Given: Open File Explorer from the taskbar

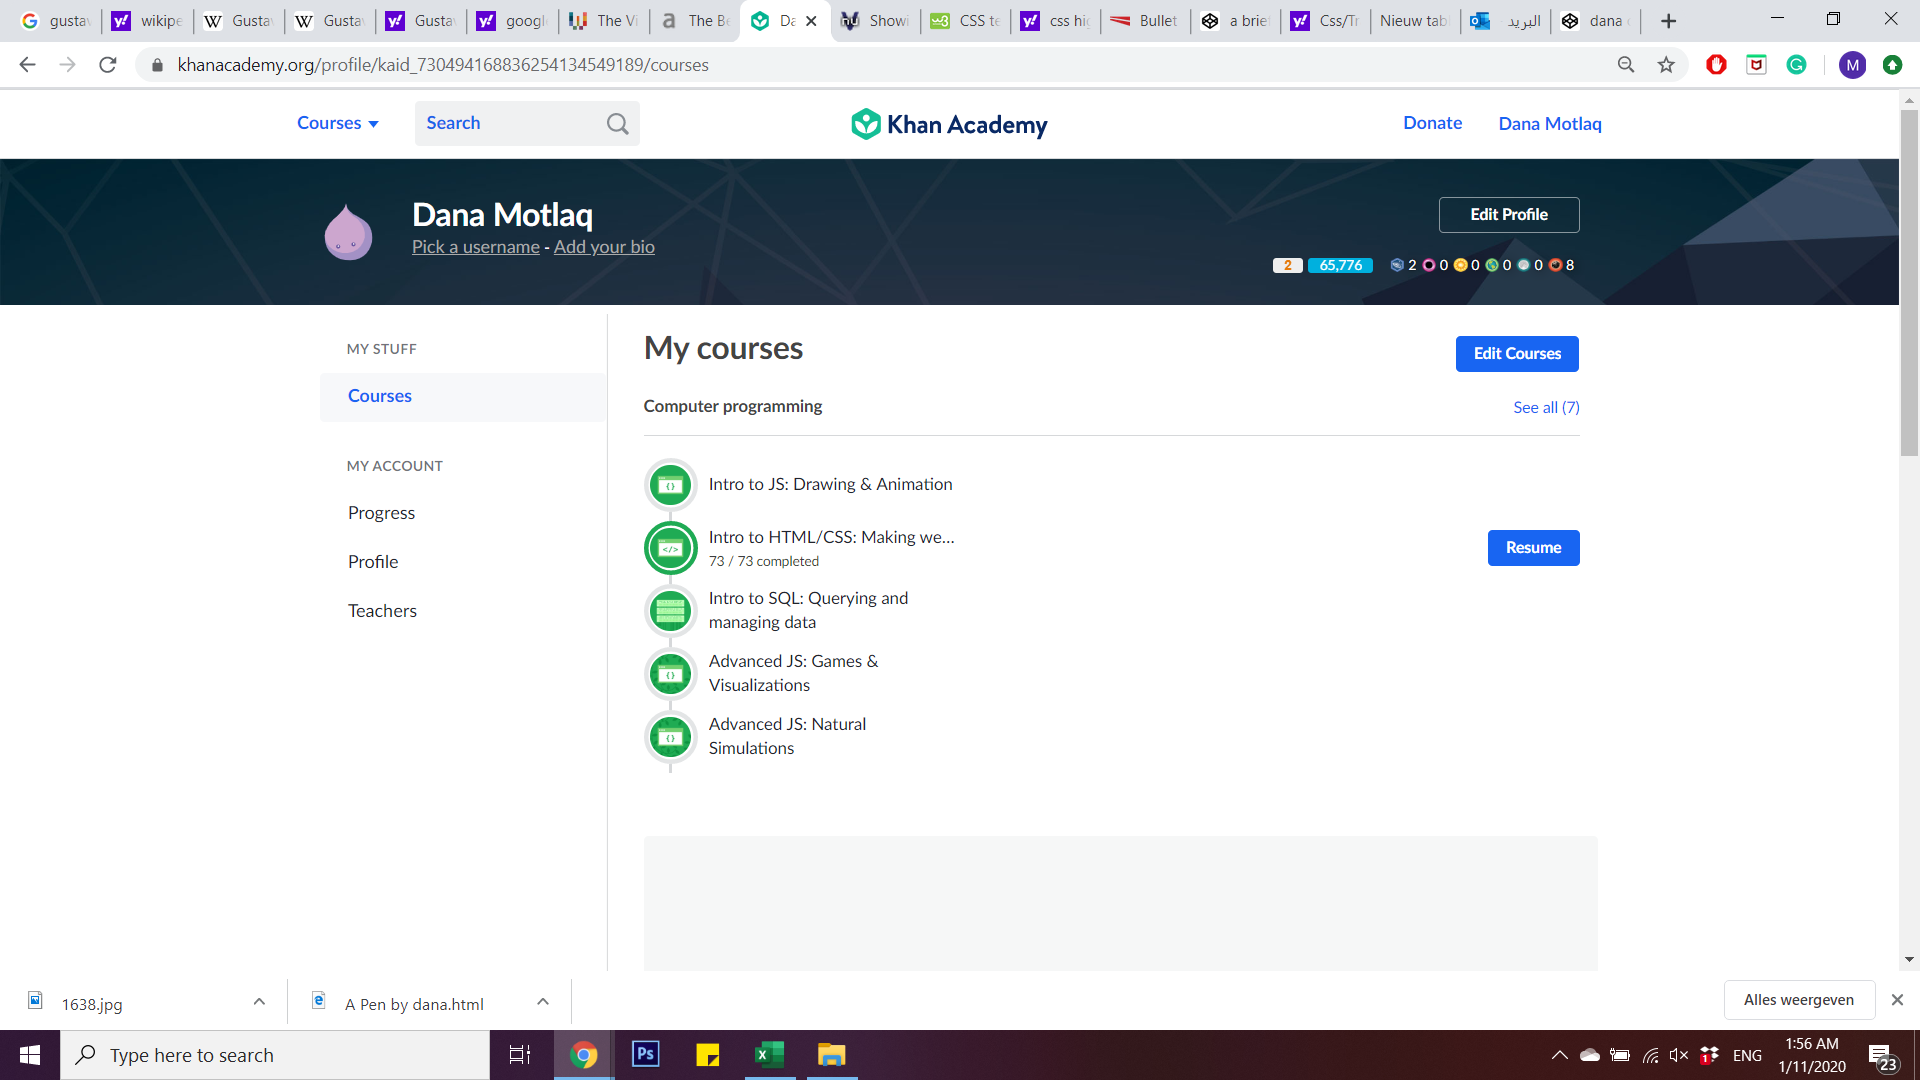Looking at the screenshot, I should point(831,1054).
